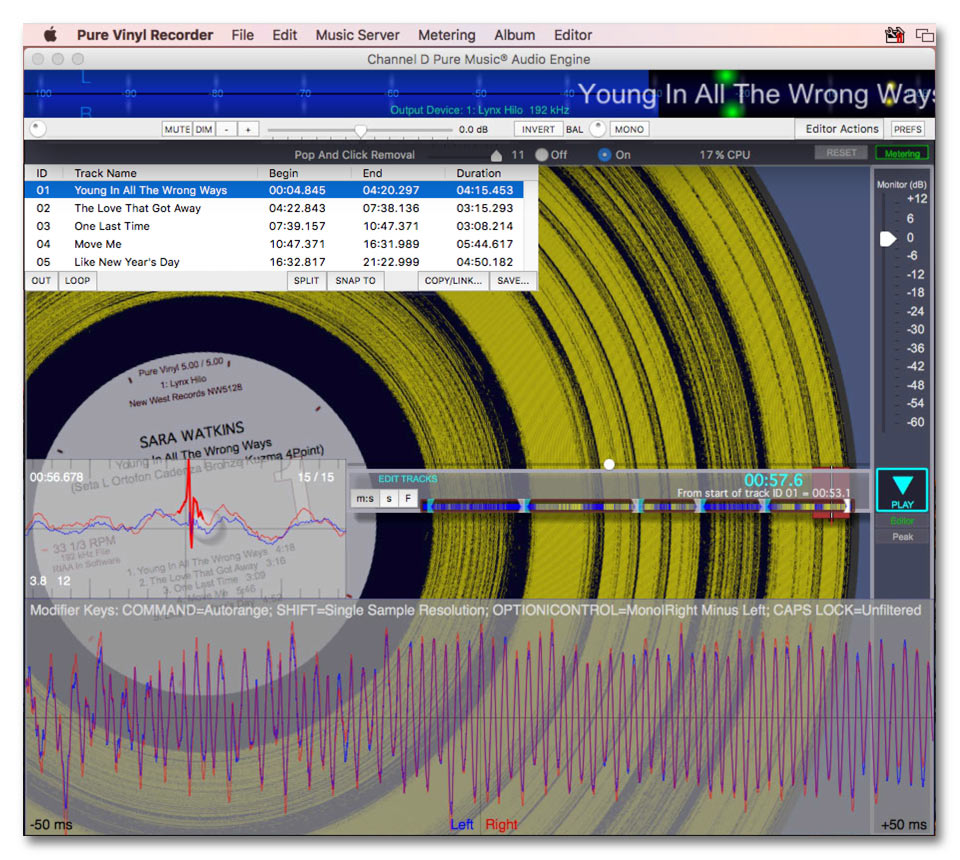
Task: Click the Duration column header
Action: point(478,173)
